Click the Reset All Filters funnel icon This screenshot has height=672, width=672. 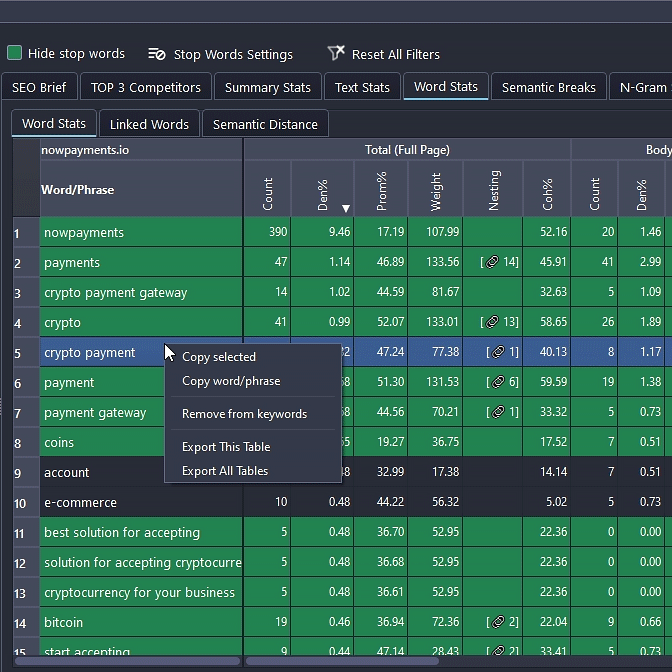point(336,53)
